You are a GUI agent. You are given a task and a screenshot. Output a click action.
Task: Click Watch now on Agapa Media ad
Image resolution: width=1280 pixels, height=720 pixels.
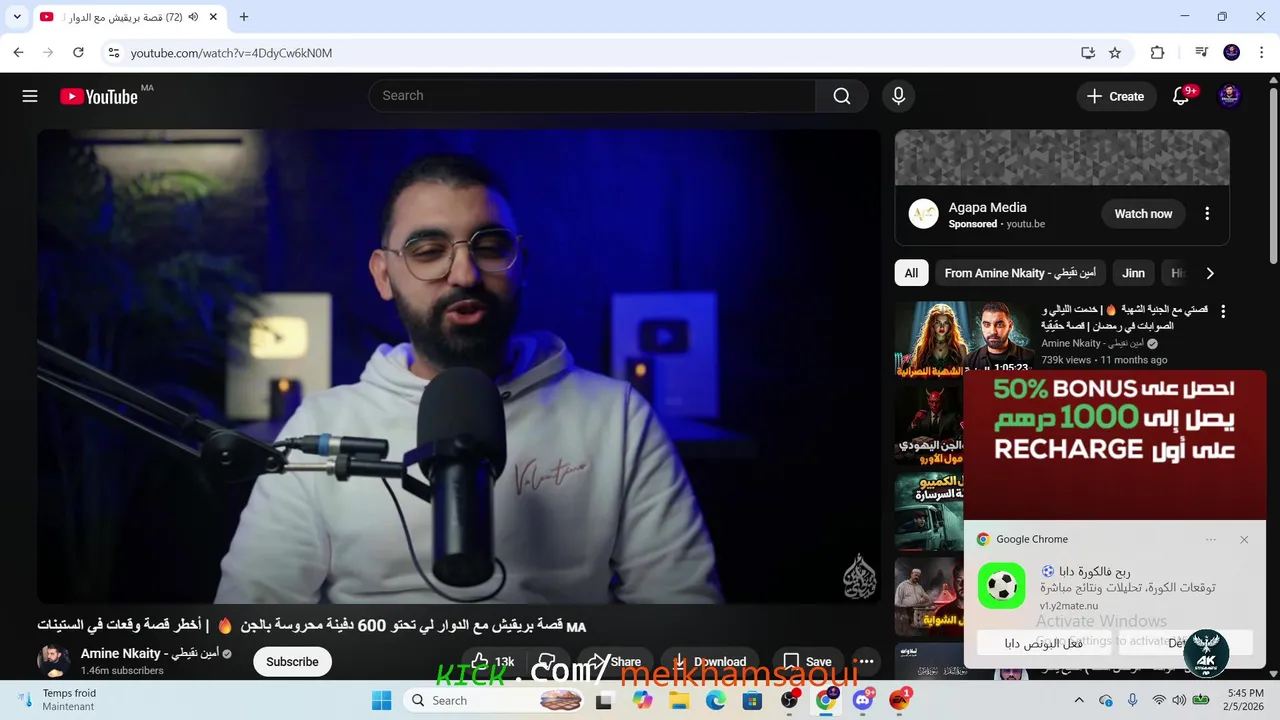click(1143, 214)
